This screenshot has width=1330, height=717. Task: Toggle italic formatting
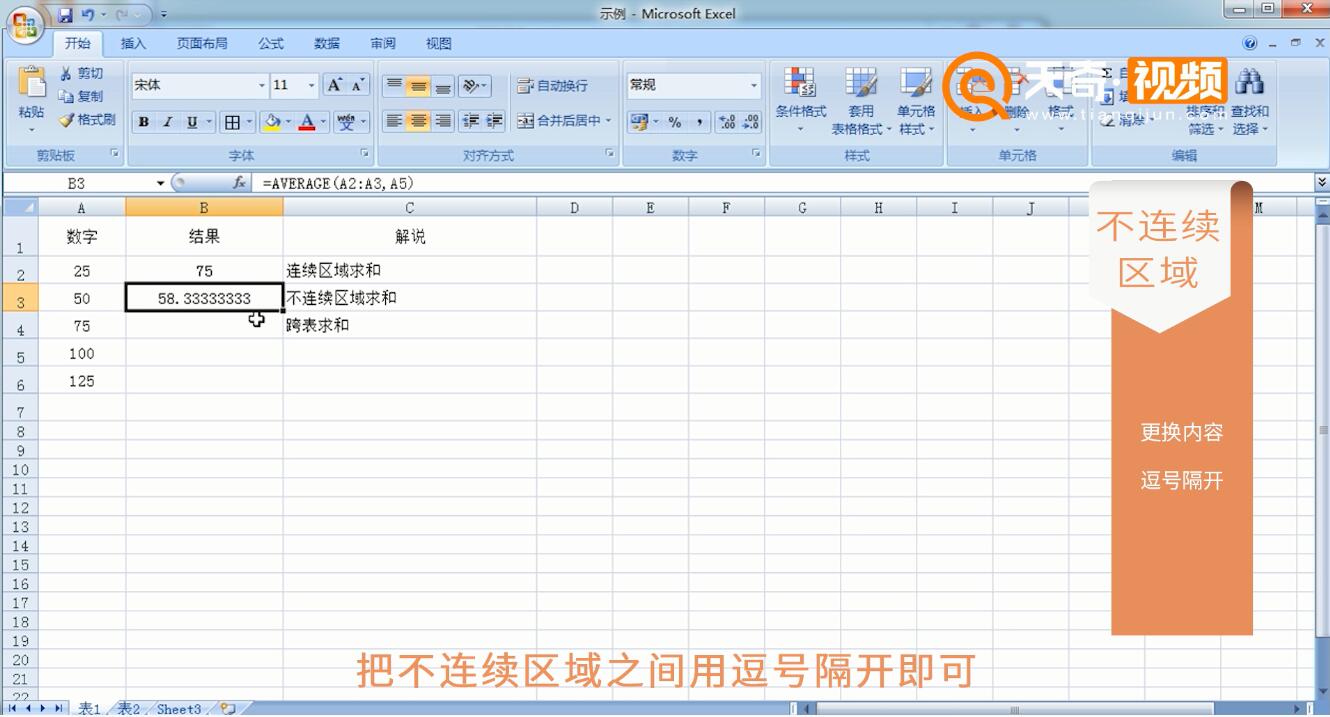click(x=168, y=122)
